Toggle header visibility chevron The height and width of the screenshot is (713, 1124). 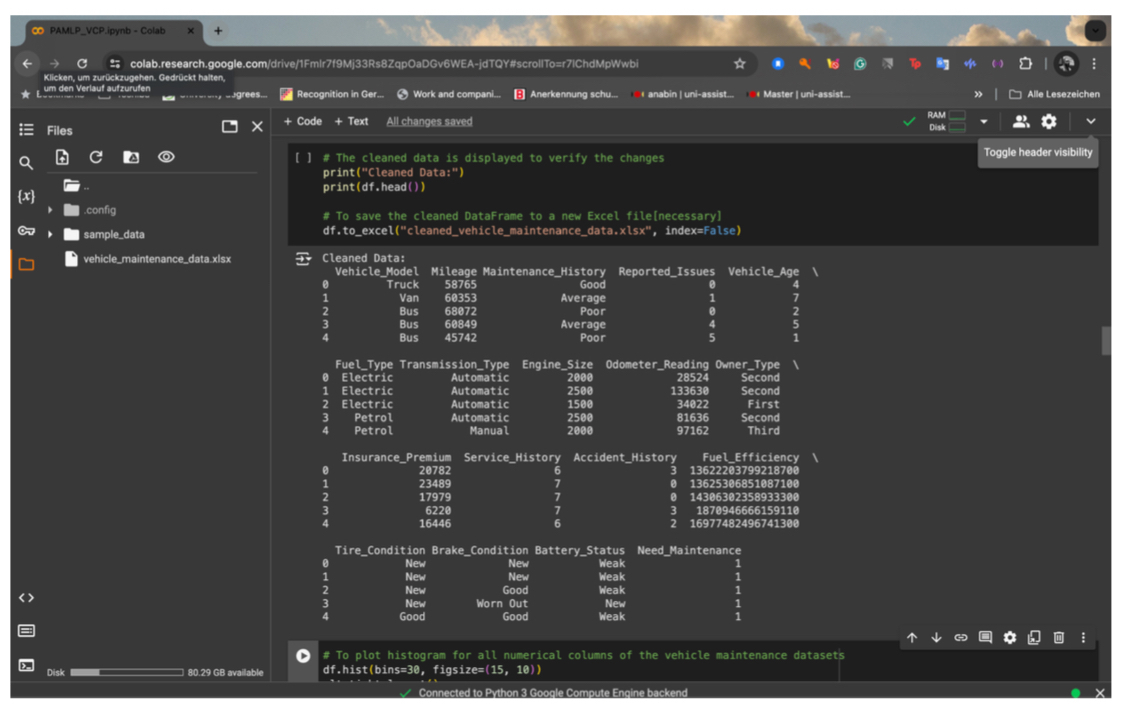[x=1090, y=121]
